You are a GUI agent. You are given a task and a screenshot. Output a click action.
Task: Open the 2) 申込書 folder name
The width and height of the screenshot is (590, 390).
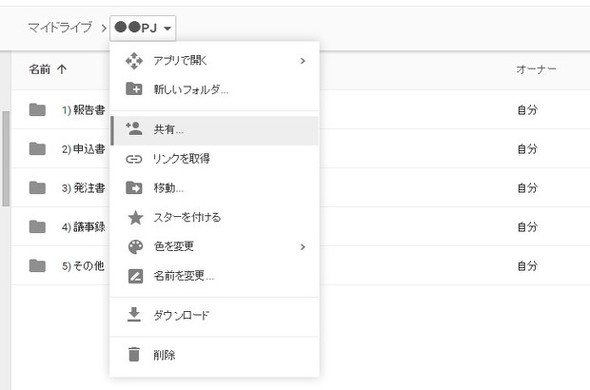pos(84,149)
